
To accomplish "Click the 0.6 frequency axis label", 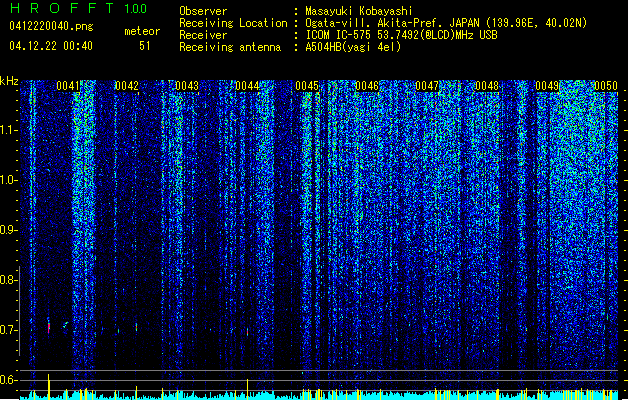I will pyautogui.click(x=9, y=380).
